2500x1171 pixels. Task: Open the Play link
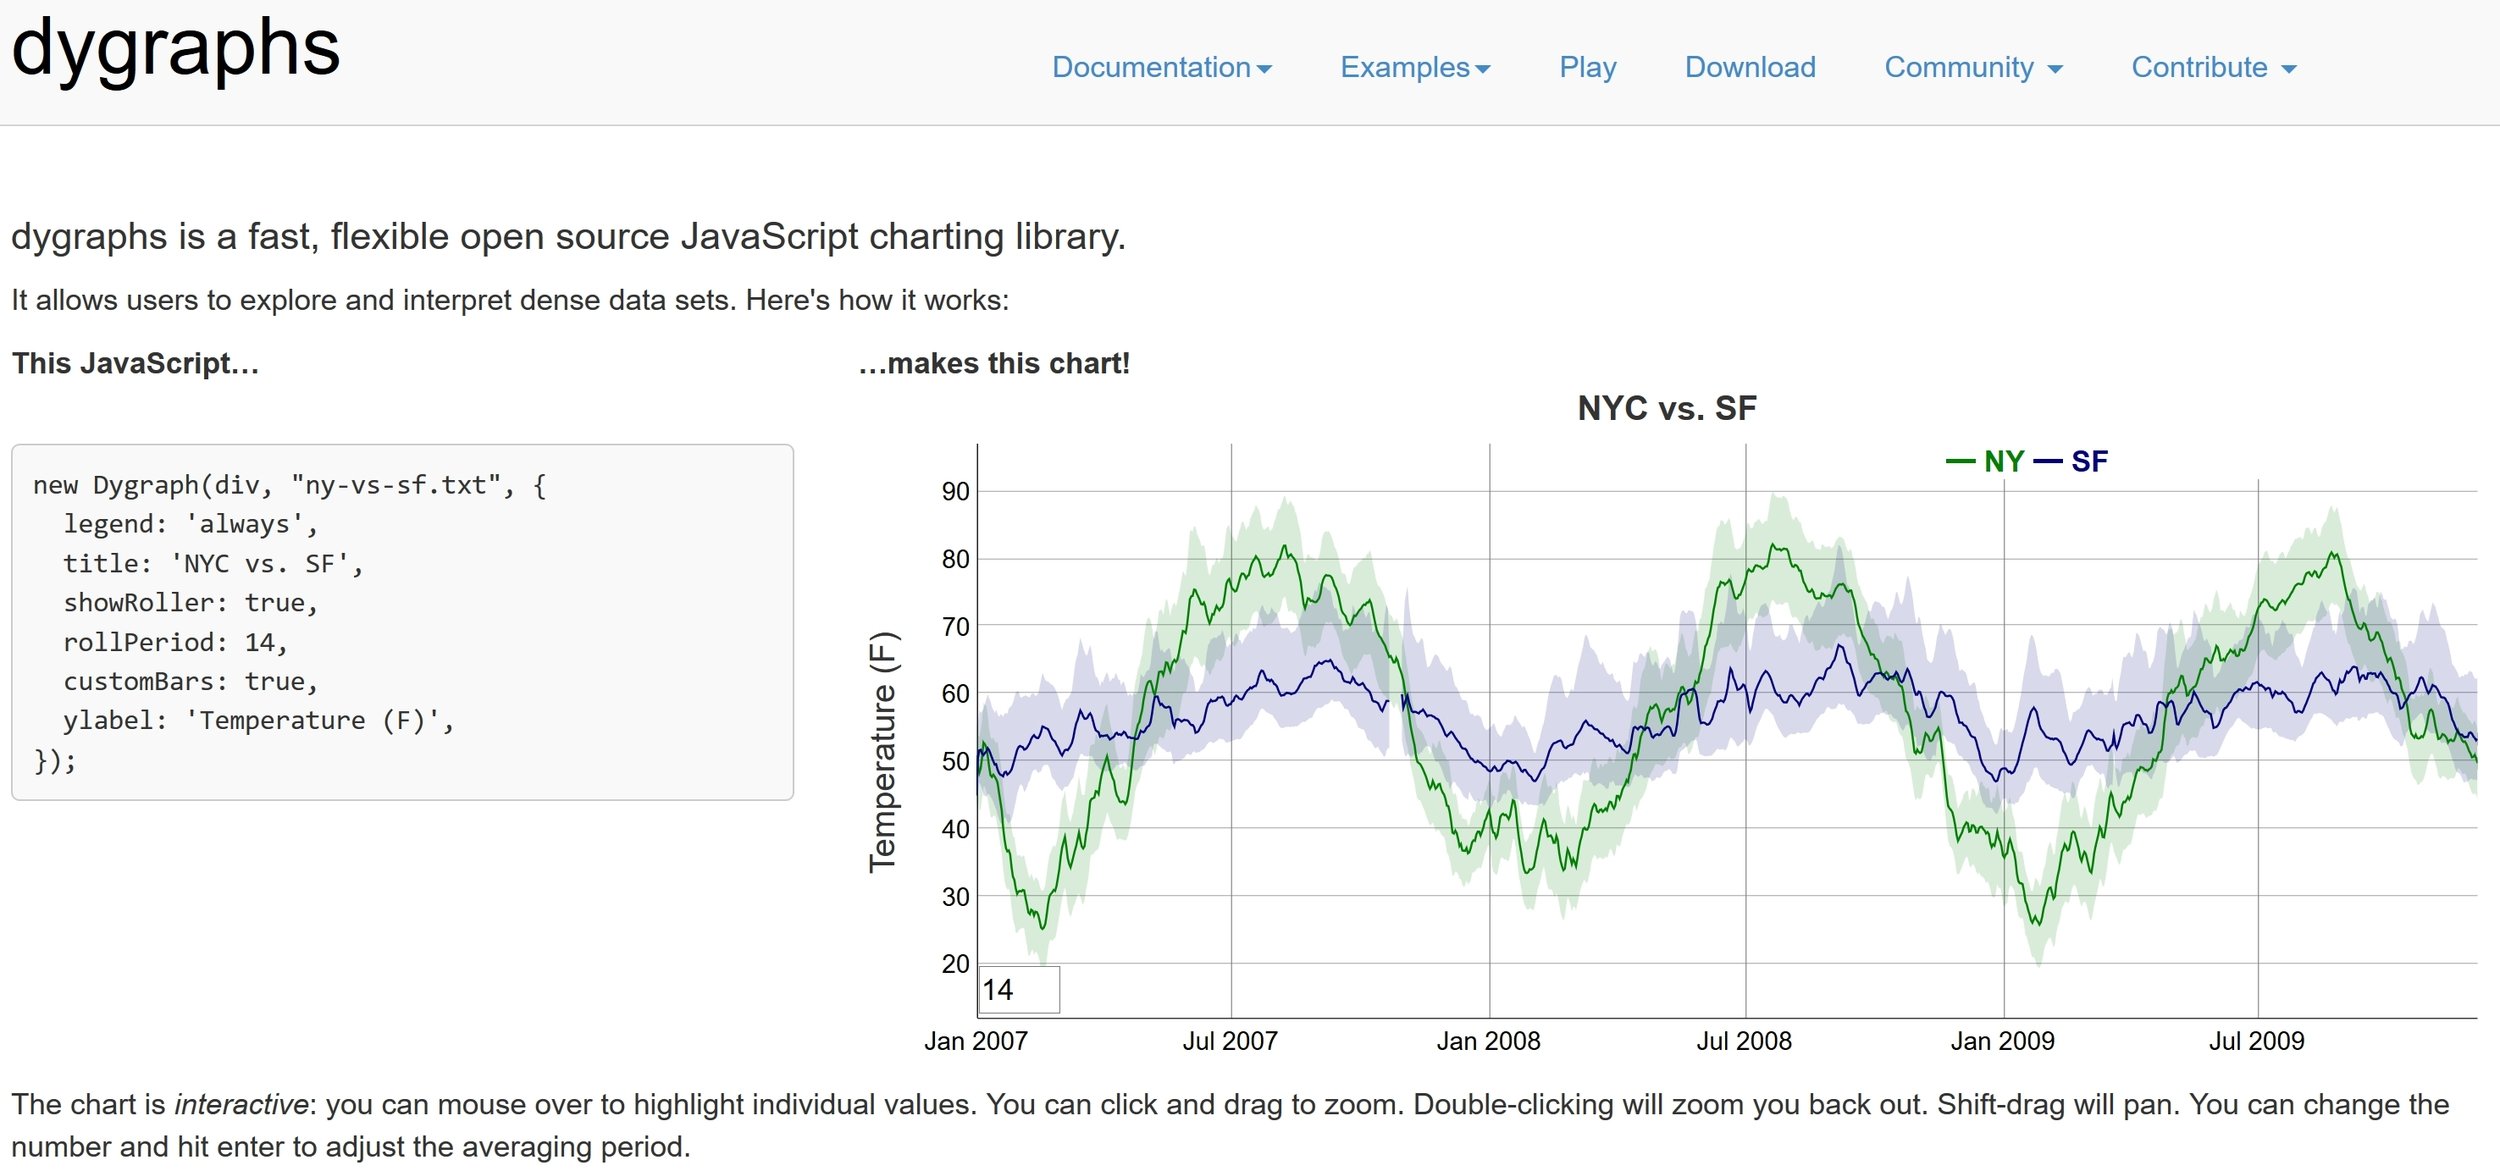pyautogui.click(x=1587, y=67)
